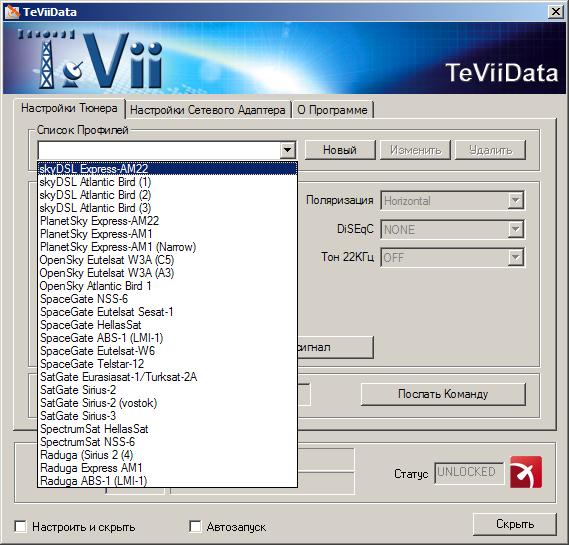Pick OpenSky Eutelsat W3A (C5) profile
The width and height of the screenshot is (569, 545).
click(x=167, y=260)
